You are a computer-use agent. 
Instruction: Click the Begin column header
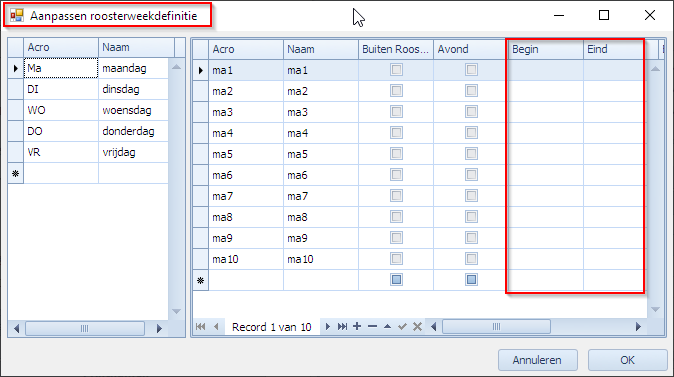[546, 49]
